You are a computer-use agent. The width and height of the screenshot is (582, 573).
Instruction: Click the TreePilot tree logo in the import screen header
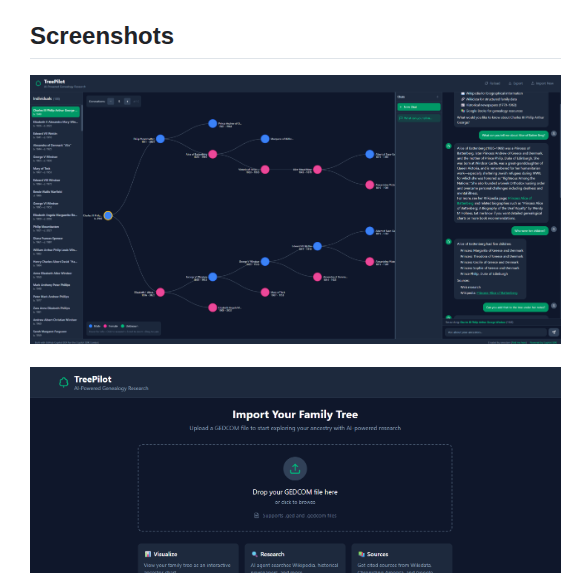[63, 382]
